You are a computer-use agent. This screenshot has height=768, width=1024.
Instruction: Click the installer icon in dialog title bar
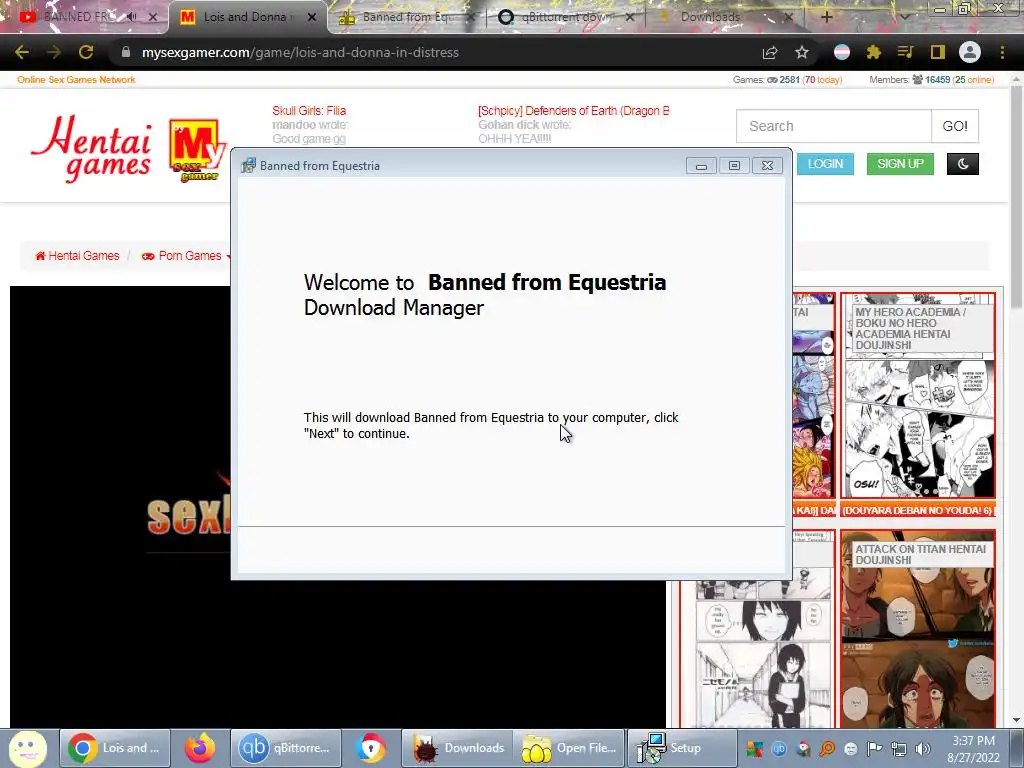pyautogui.click(x=248, y=166)
